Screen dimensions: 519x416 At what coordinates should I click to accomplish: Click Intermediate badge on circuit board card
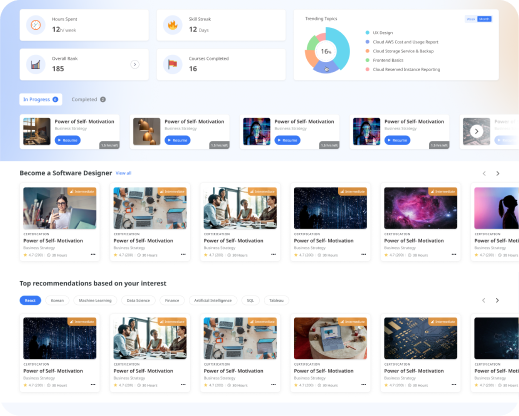pyautogui.click(x=443, y=322)
